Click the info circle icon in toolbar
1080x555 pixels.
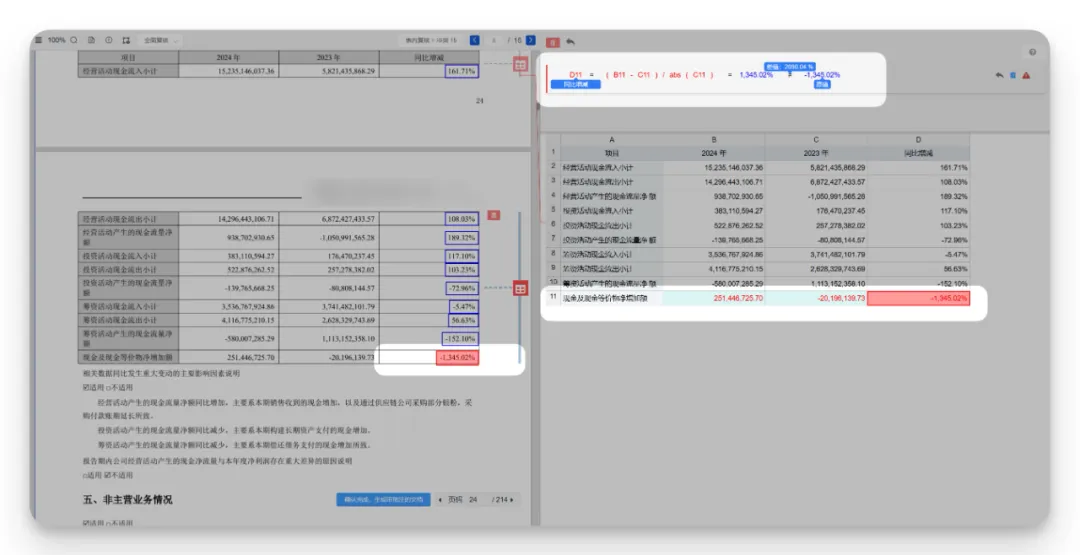tap(108, 40)
